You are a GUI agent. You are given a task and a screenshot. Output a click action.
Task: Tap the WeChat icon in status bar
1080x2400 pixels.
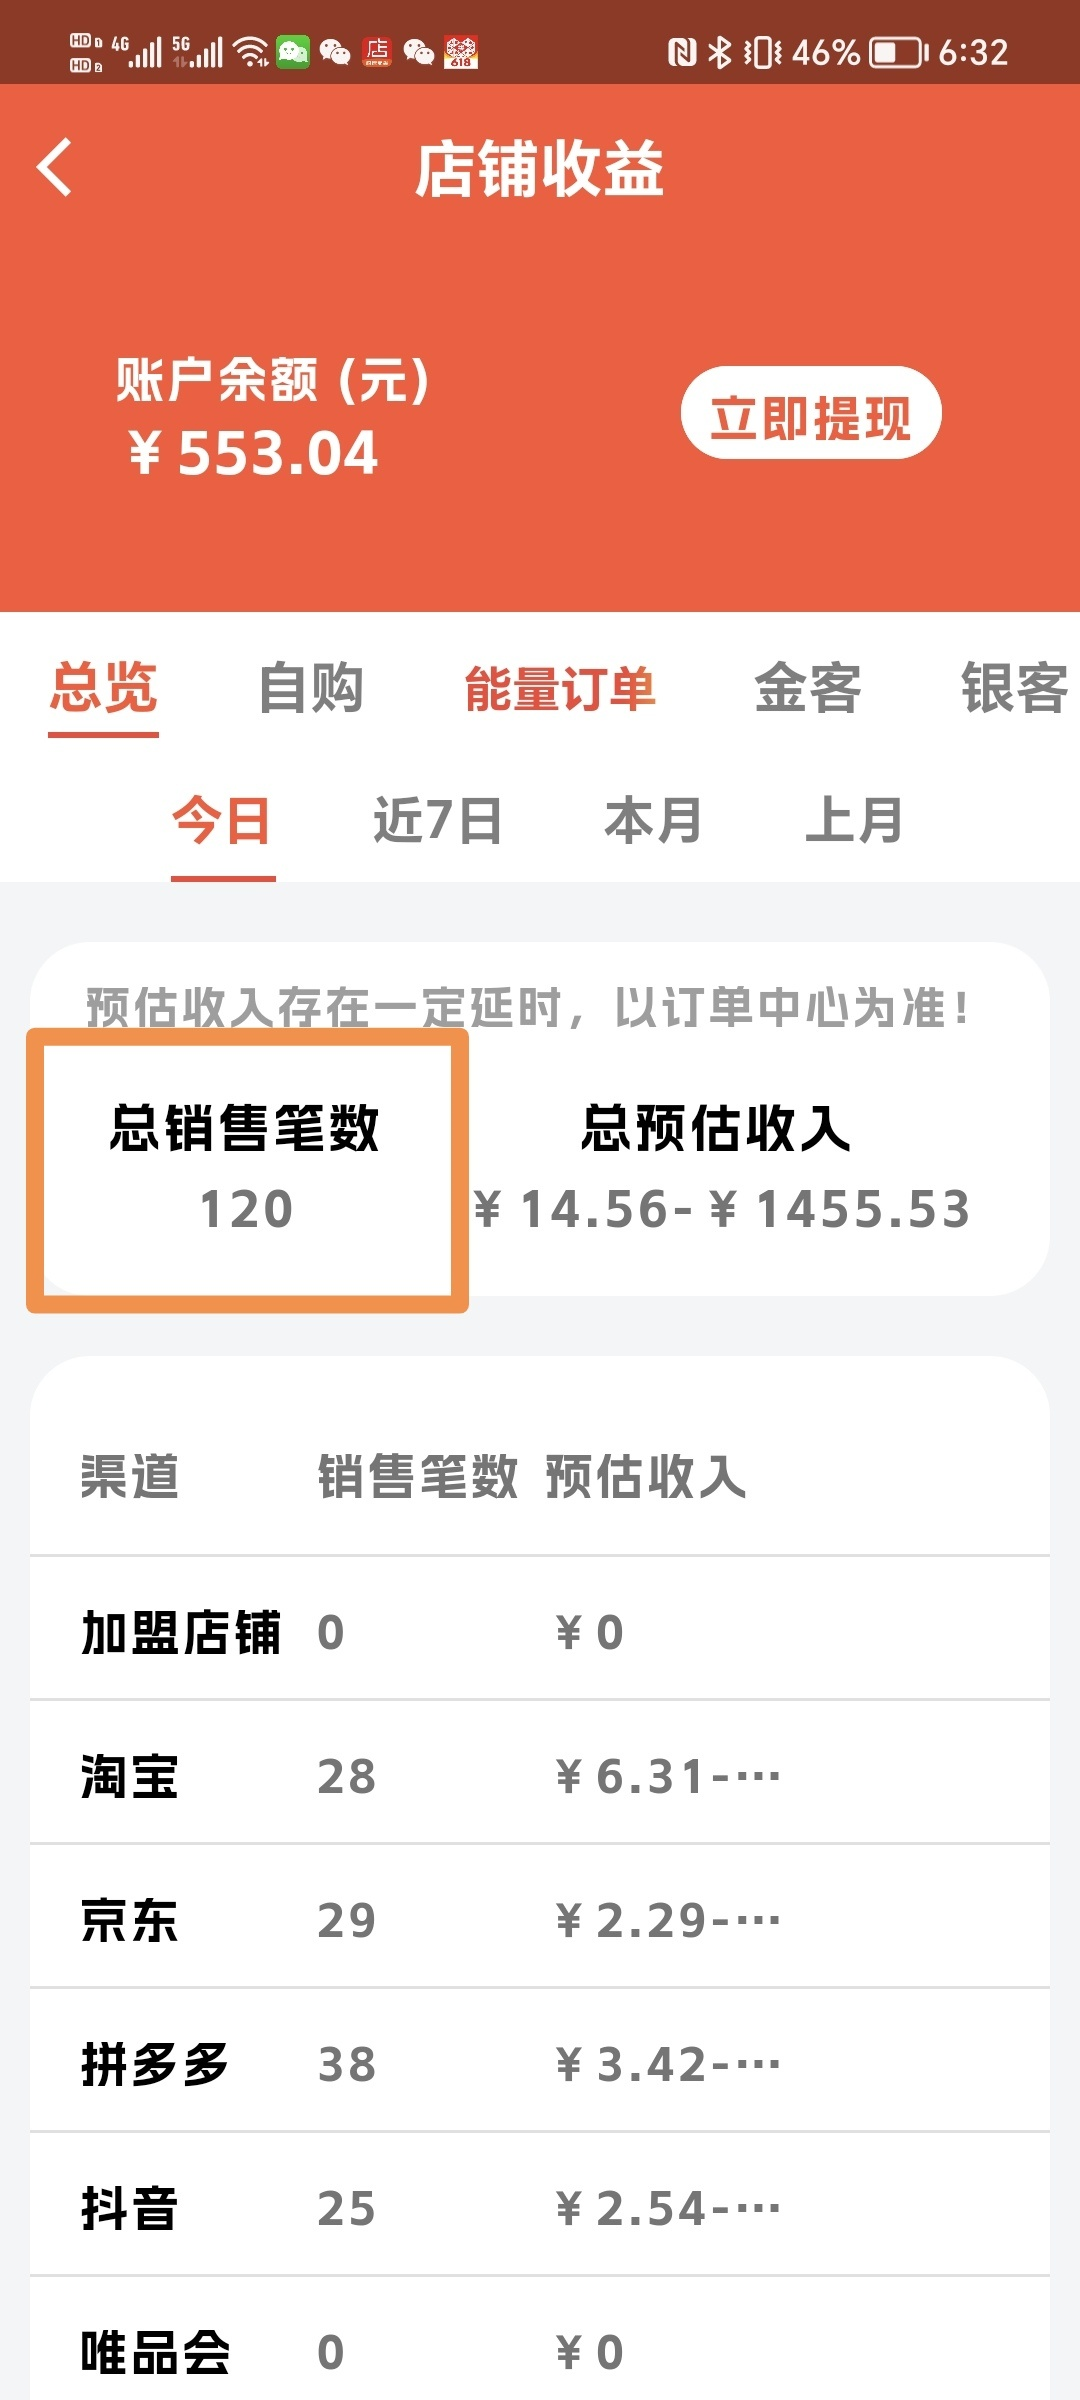pos(334,52)
